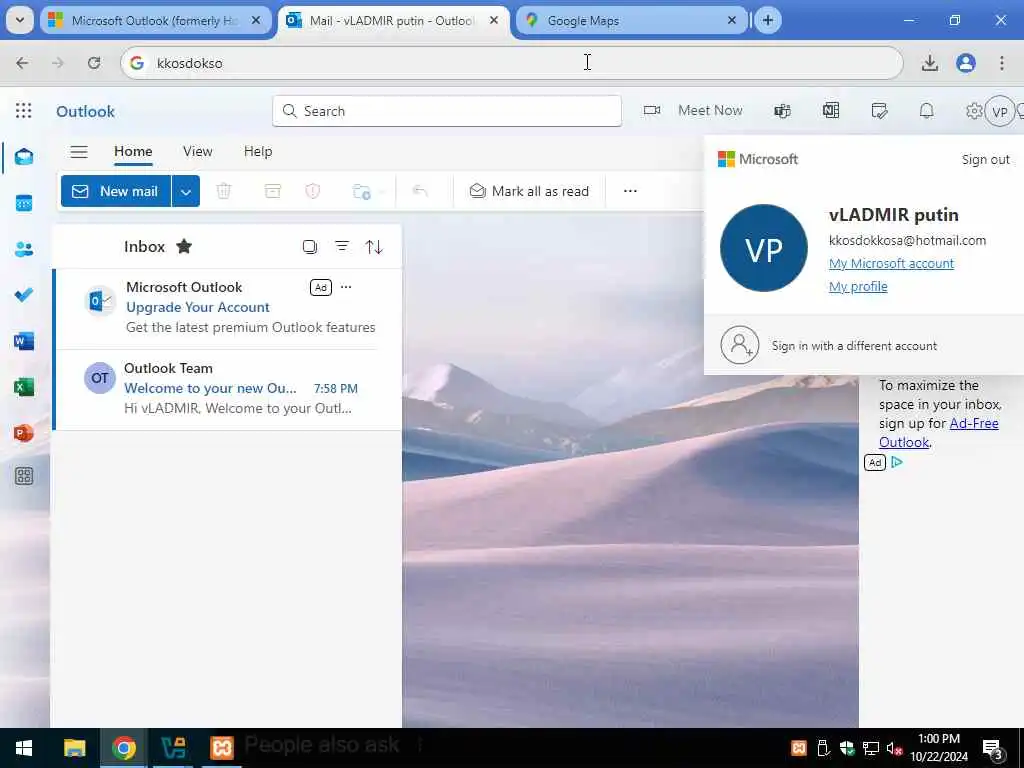Click the Select messages icon in Inbox

point(310,247)
